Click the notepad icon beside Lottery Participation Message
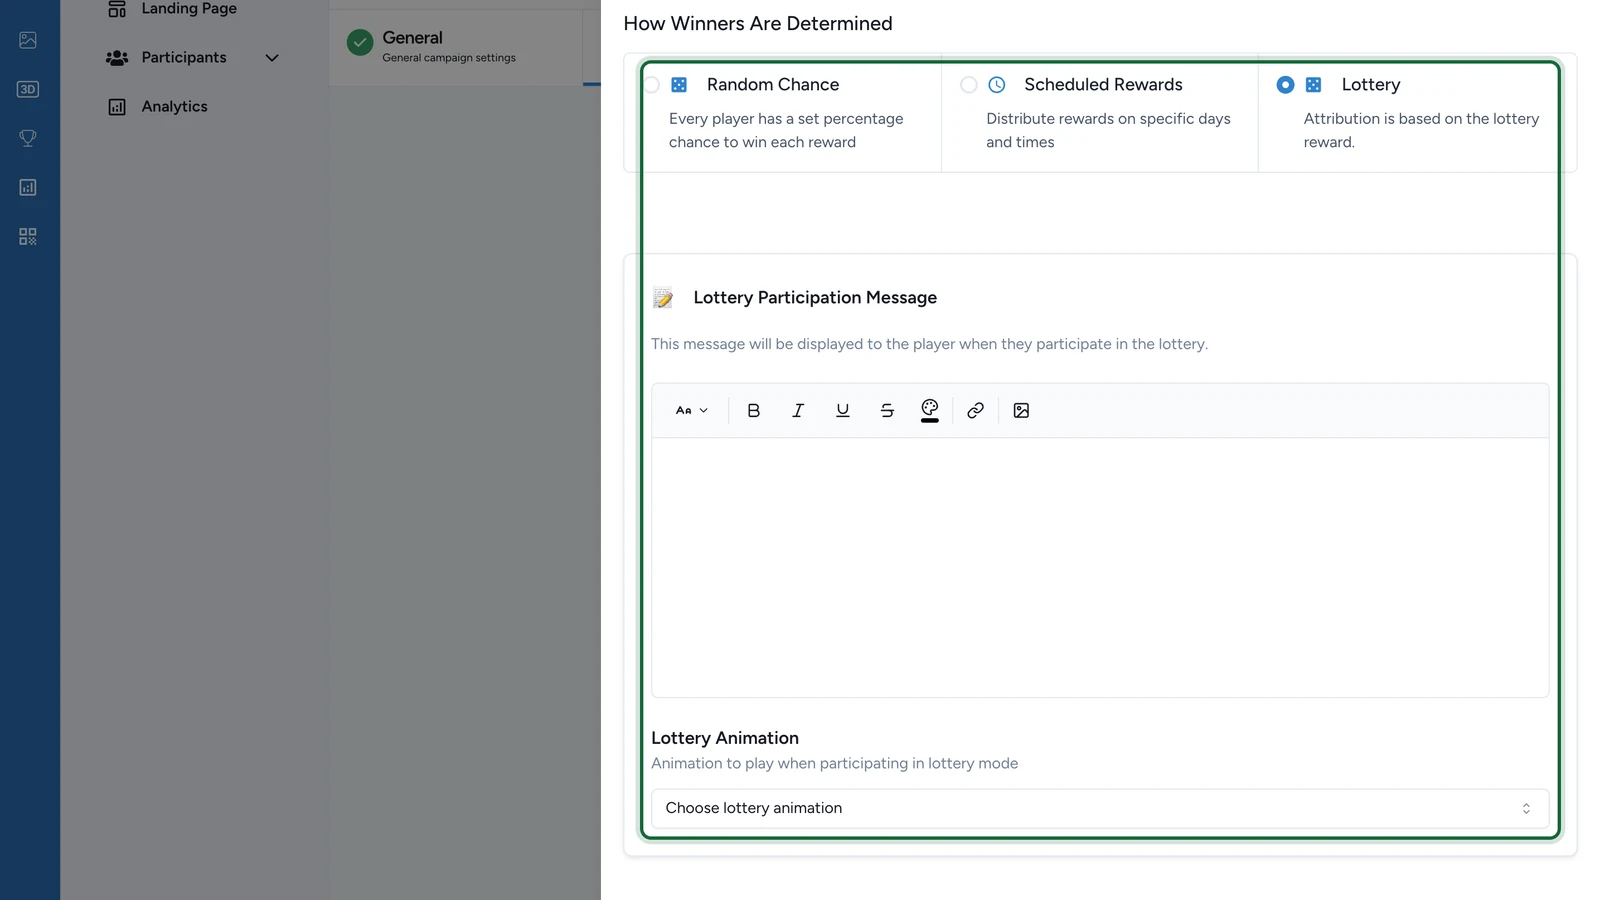Viewport: 1600px width, 900px height. [x=663, y=298]
